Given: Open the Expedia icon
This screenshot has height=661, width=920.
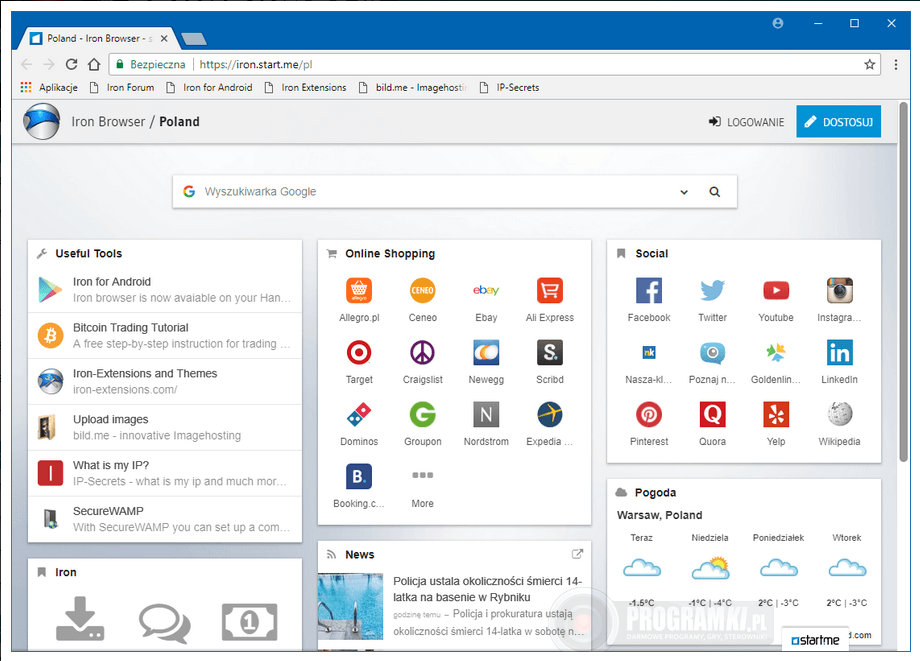Looking at the screenshot, I should 550,415.
